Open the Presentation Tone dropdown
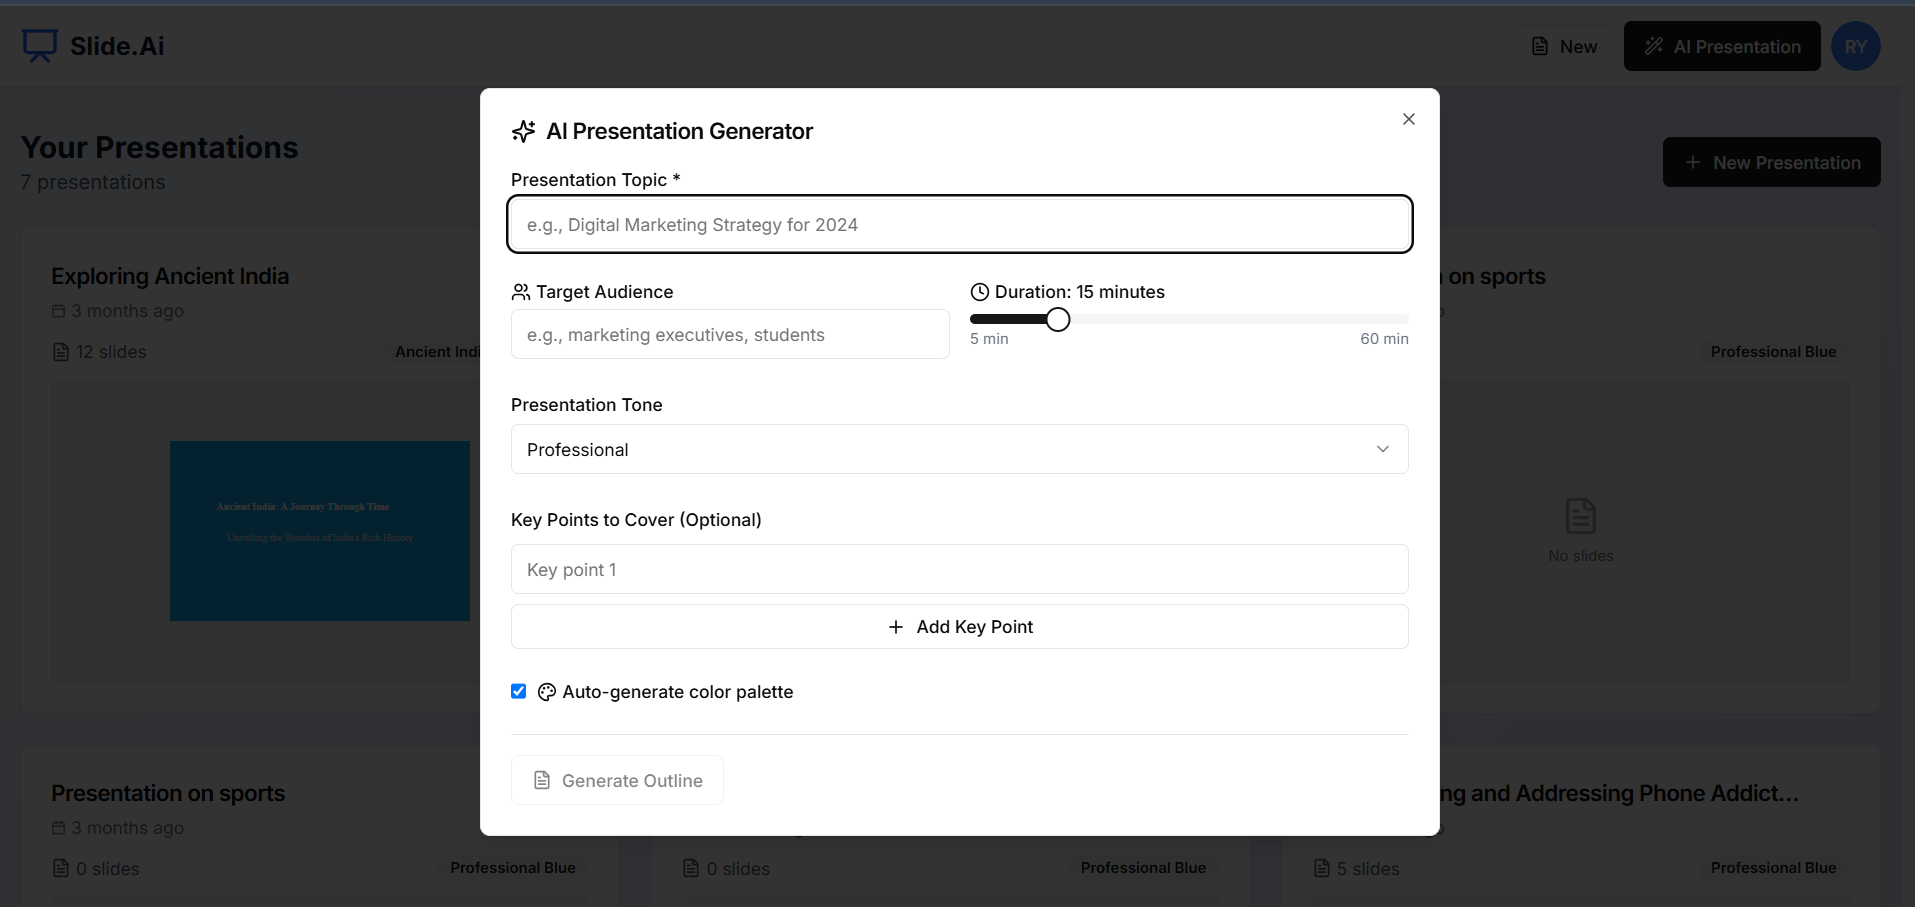 pyautogui.click(x=959, y=449)
